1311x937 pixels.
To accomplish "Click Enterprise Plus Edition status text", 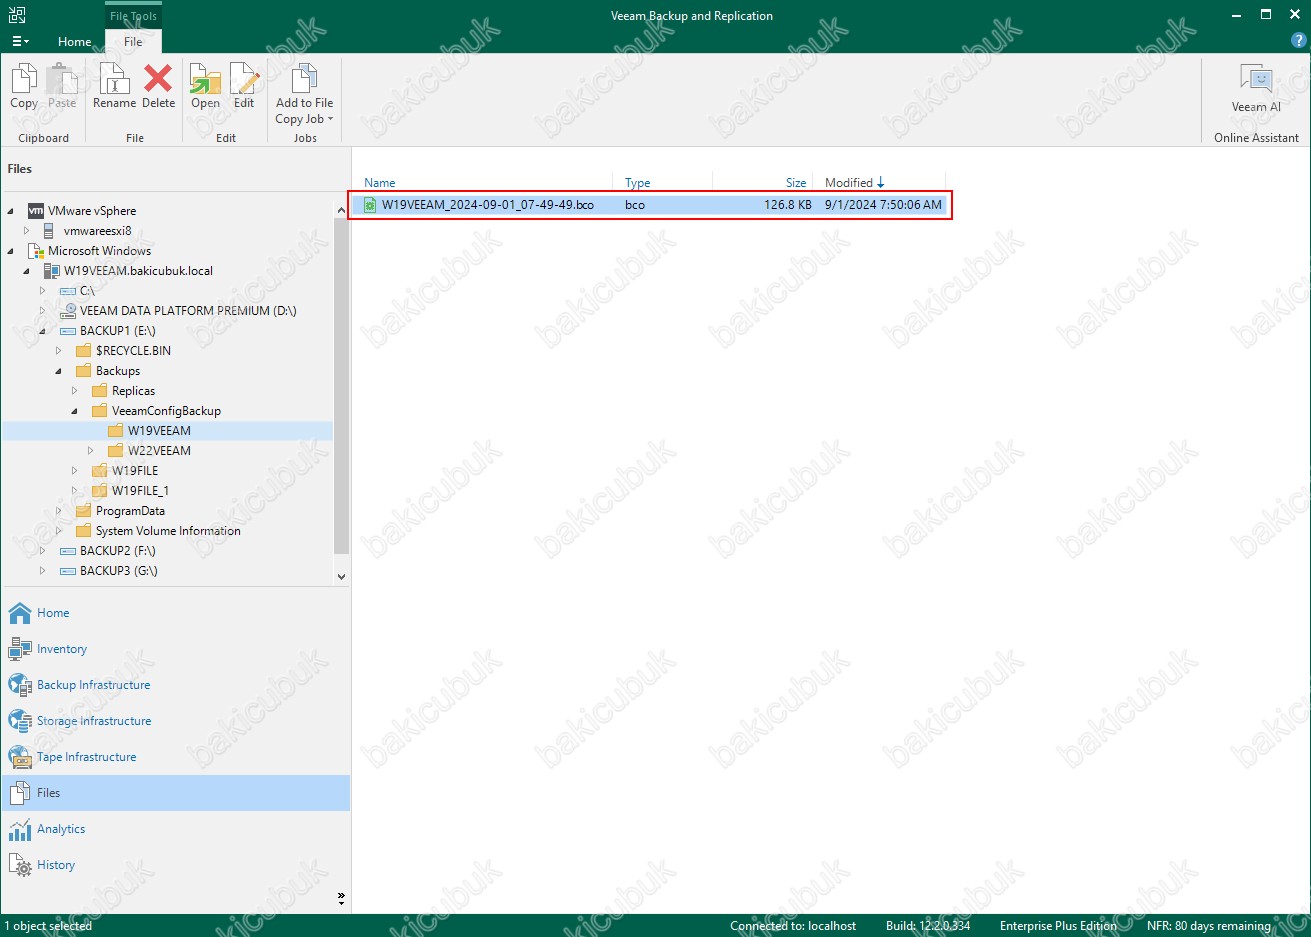I will coord(1058,926).
